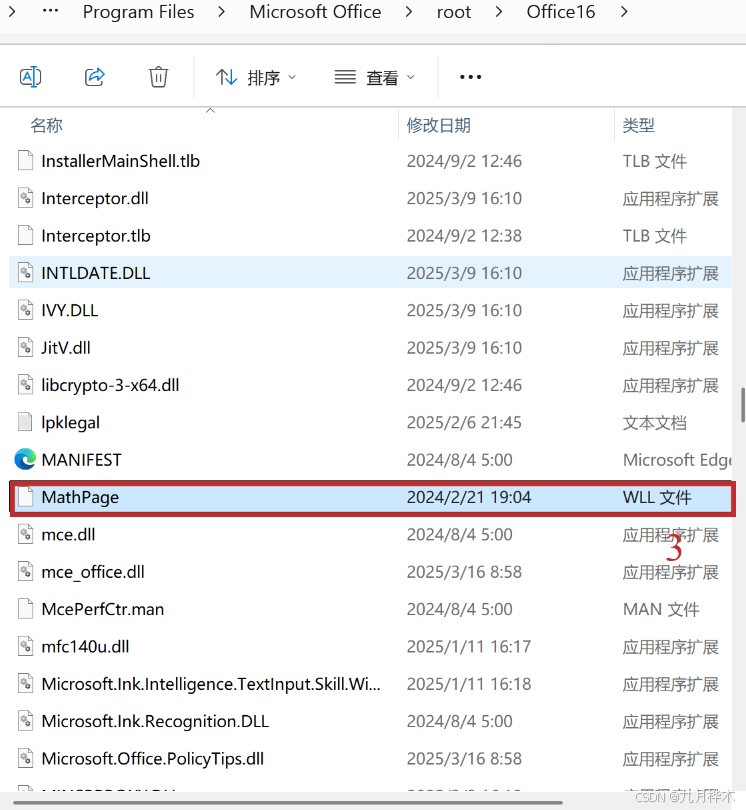Open the three-dot more options menu

coord(470,77)
